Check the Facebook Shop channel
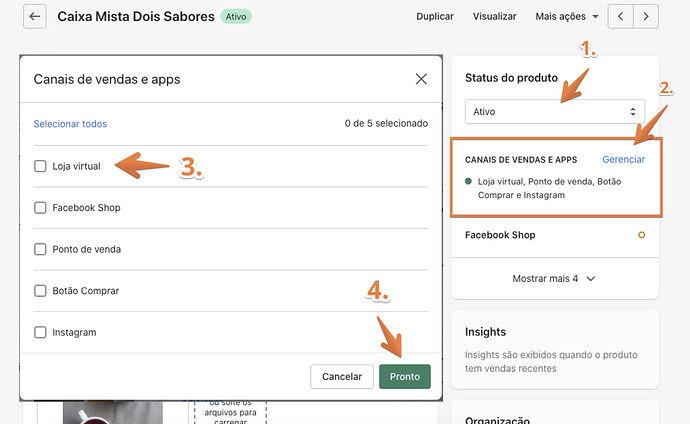Screen dimensions: 690x424 click(x=40, y=208)
